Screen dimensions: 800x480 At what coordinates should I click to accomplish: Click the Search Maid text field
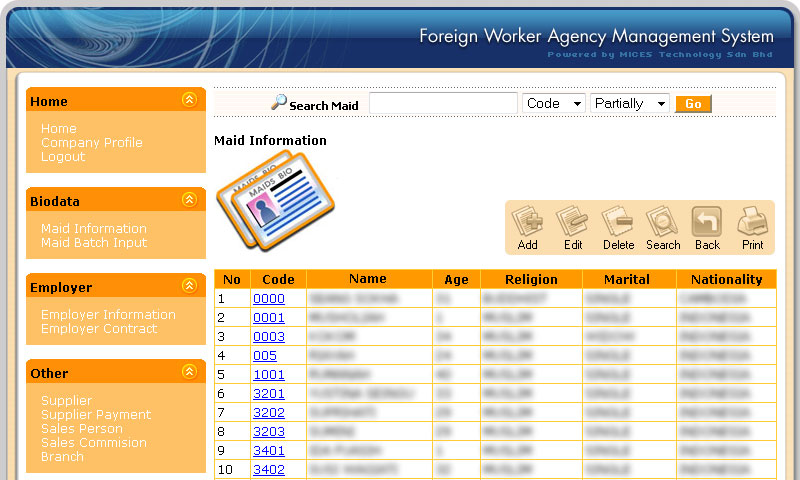click(x=443, y=103)
